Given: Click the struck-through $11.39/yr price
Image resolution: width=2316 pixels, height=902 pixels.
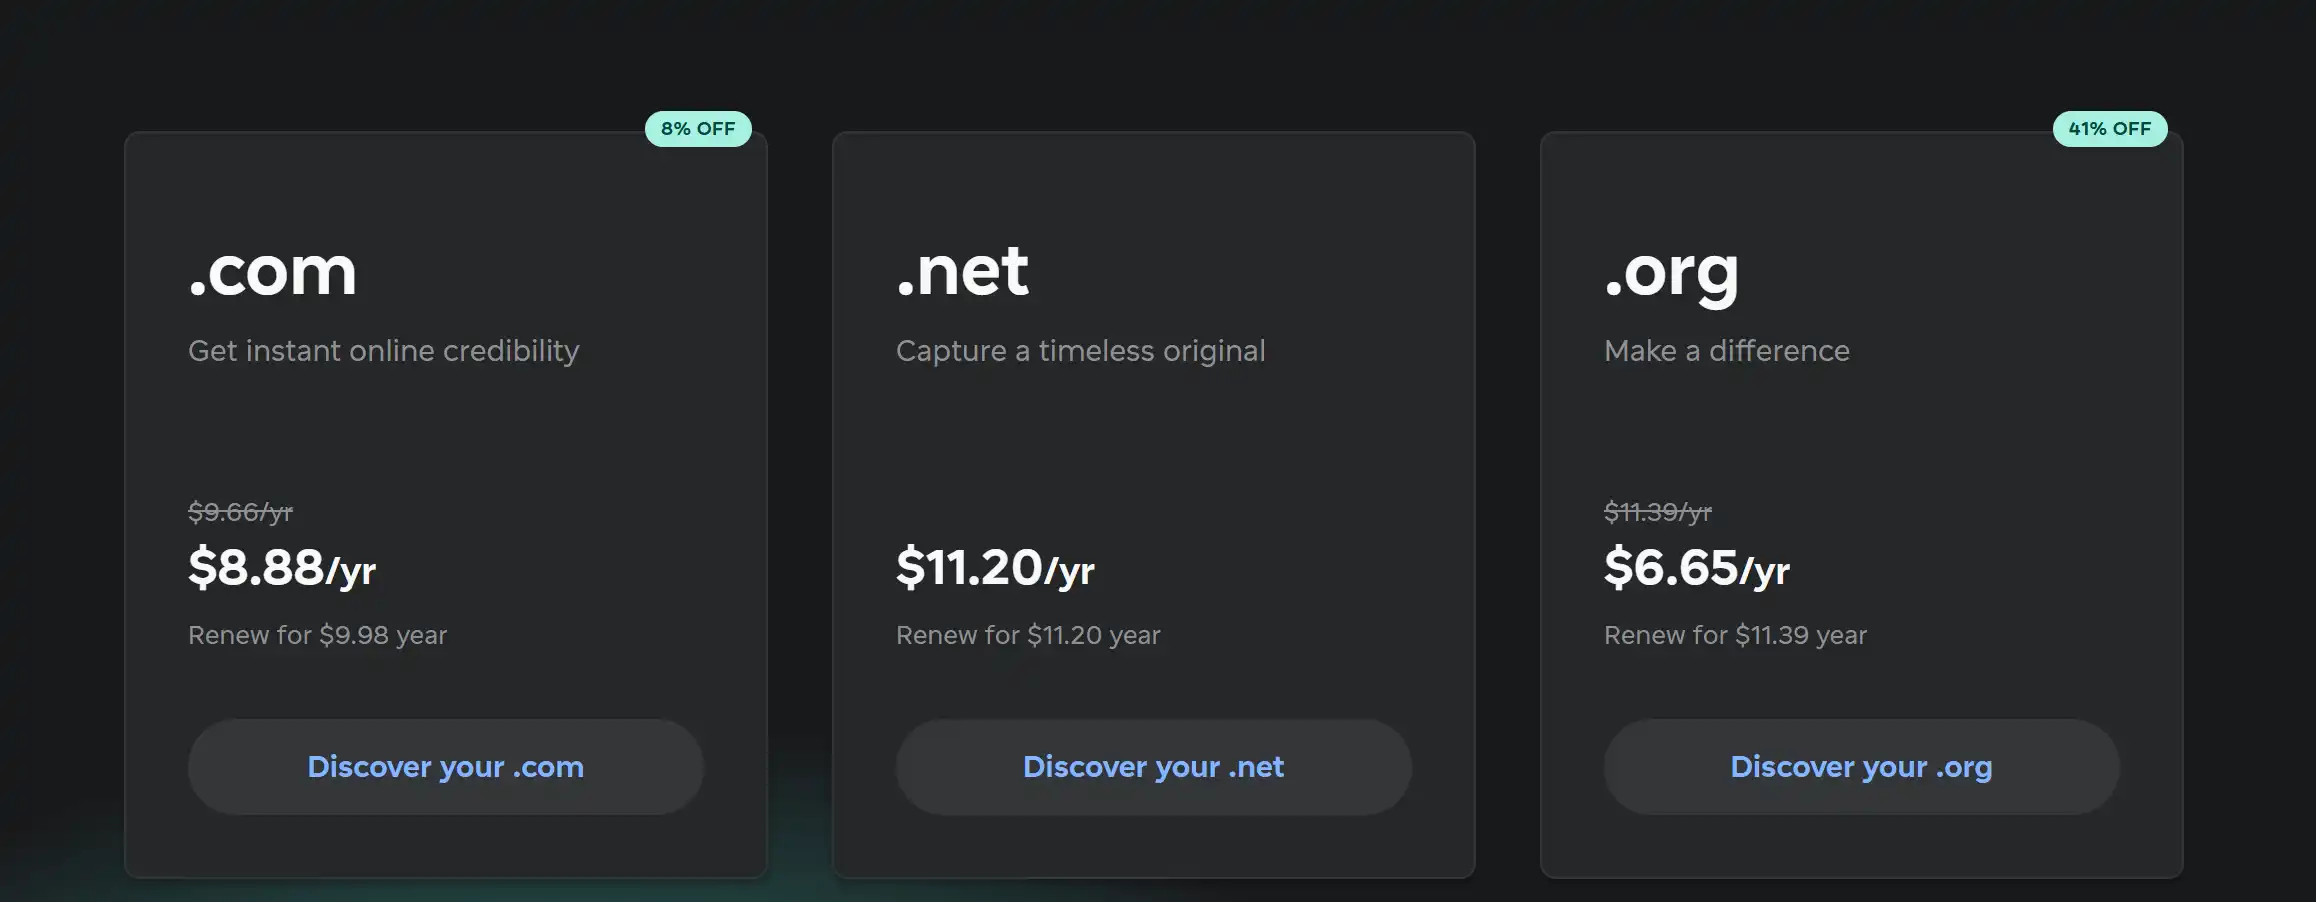Looking at the screenshot, I should (x=1658, y=512).
